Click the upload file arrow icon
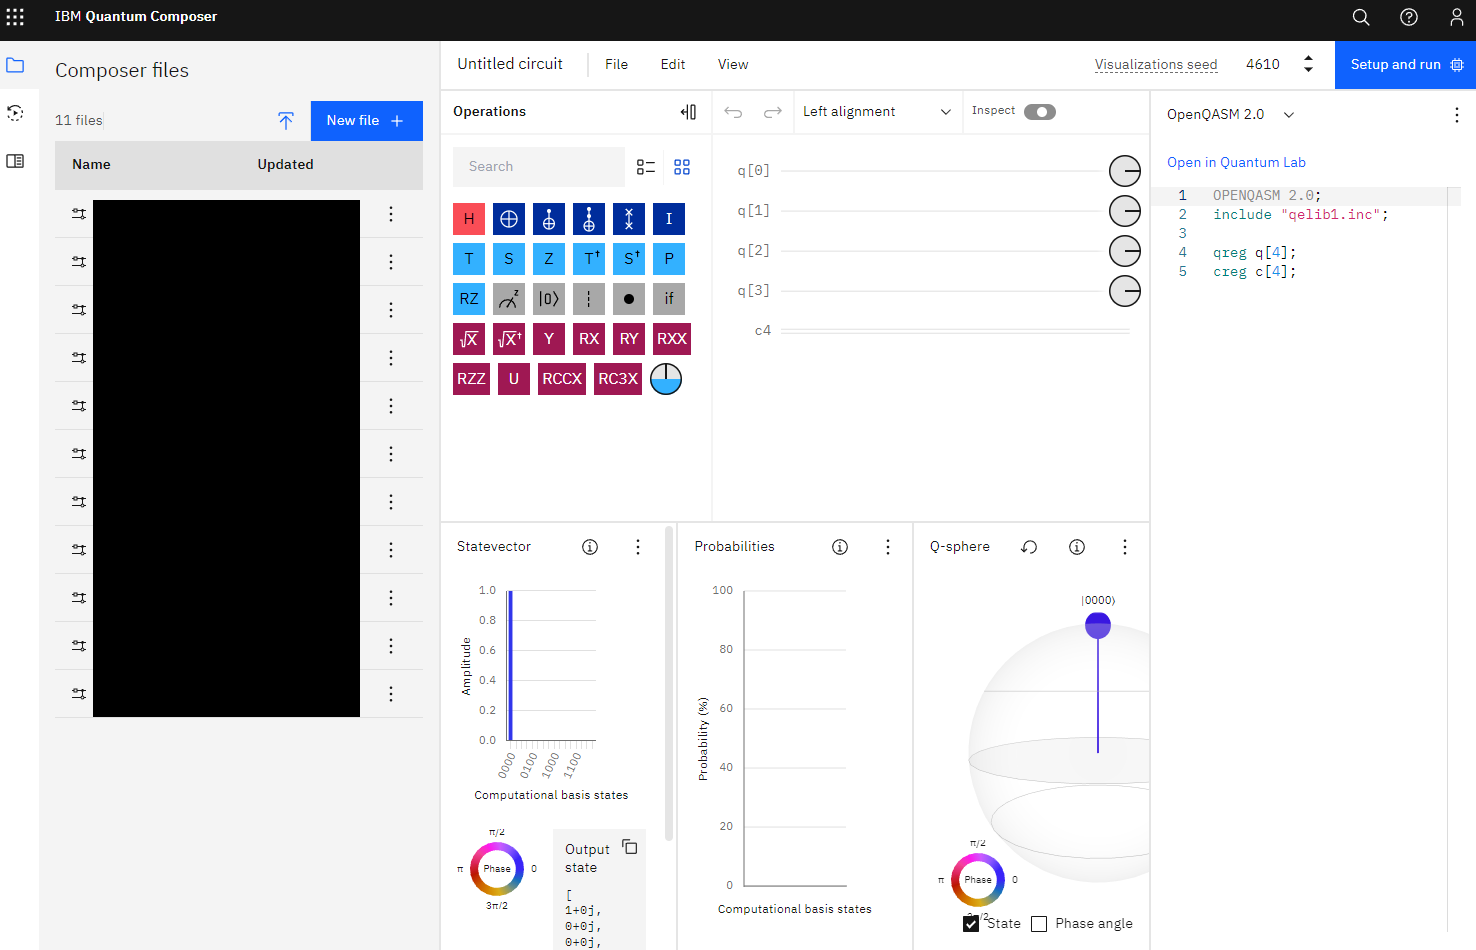Viewport: 1476px width, 950px height. click(286, 121)
